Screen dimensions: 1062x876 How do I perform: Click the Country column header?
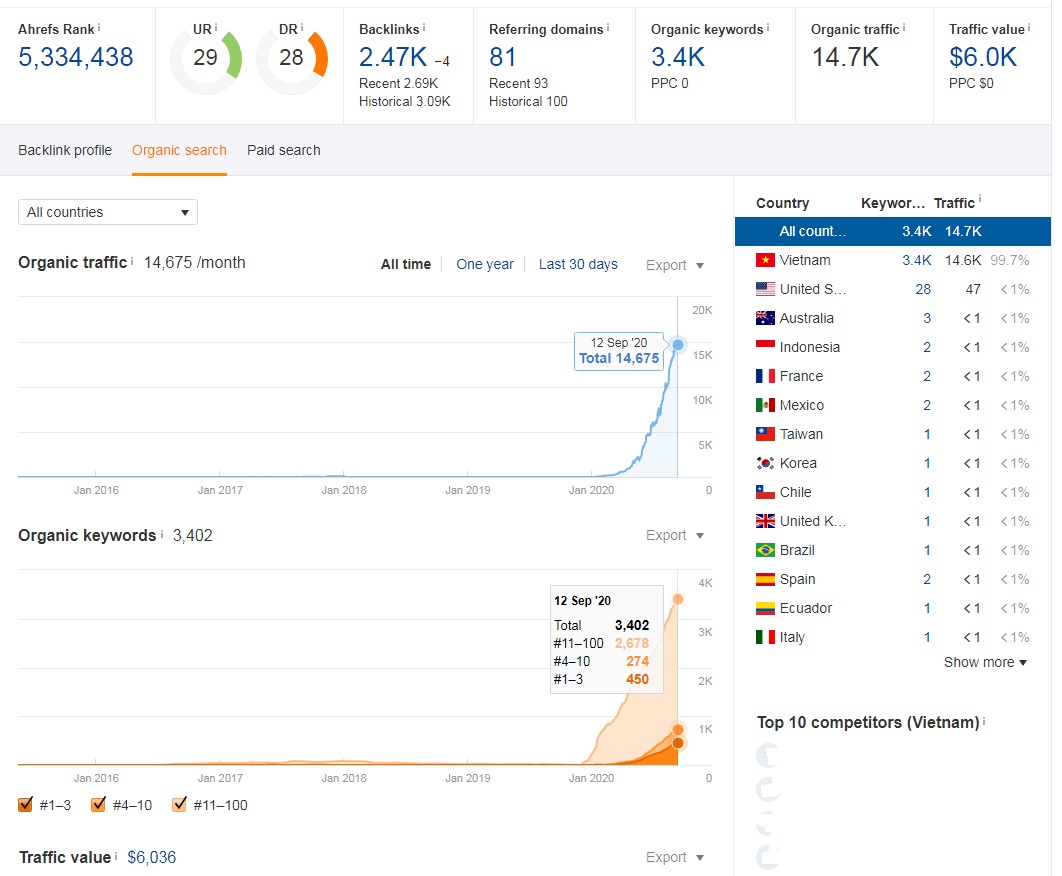pyautogui.click(x=782, y=203)
